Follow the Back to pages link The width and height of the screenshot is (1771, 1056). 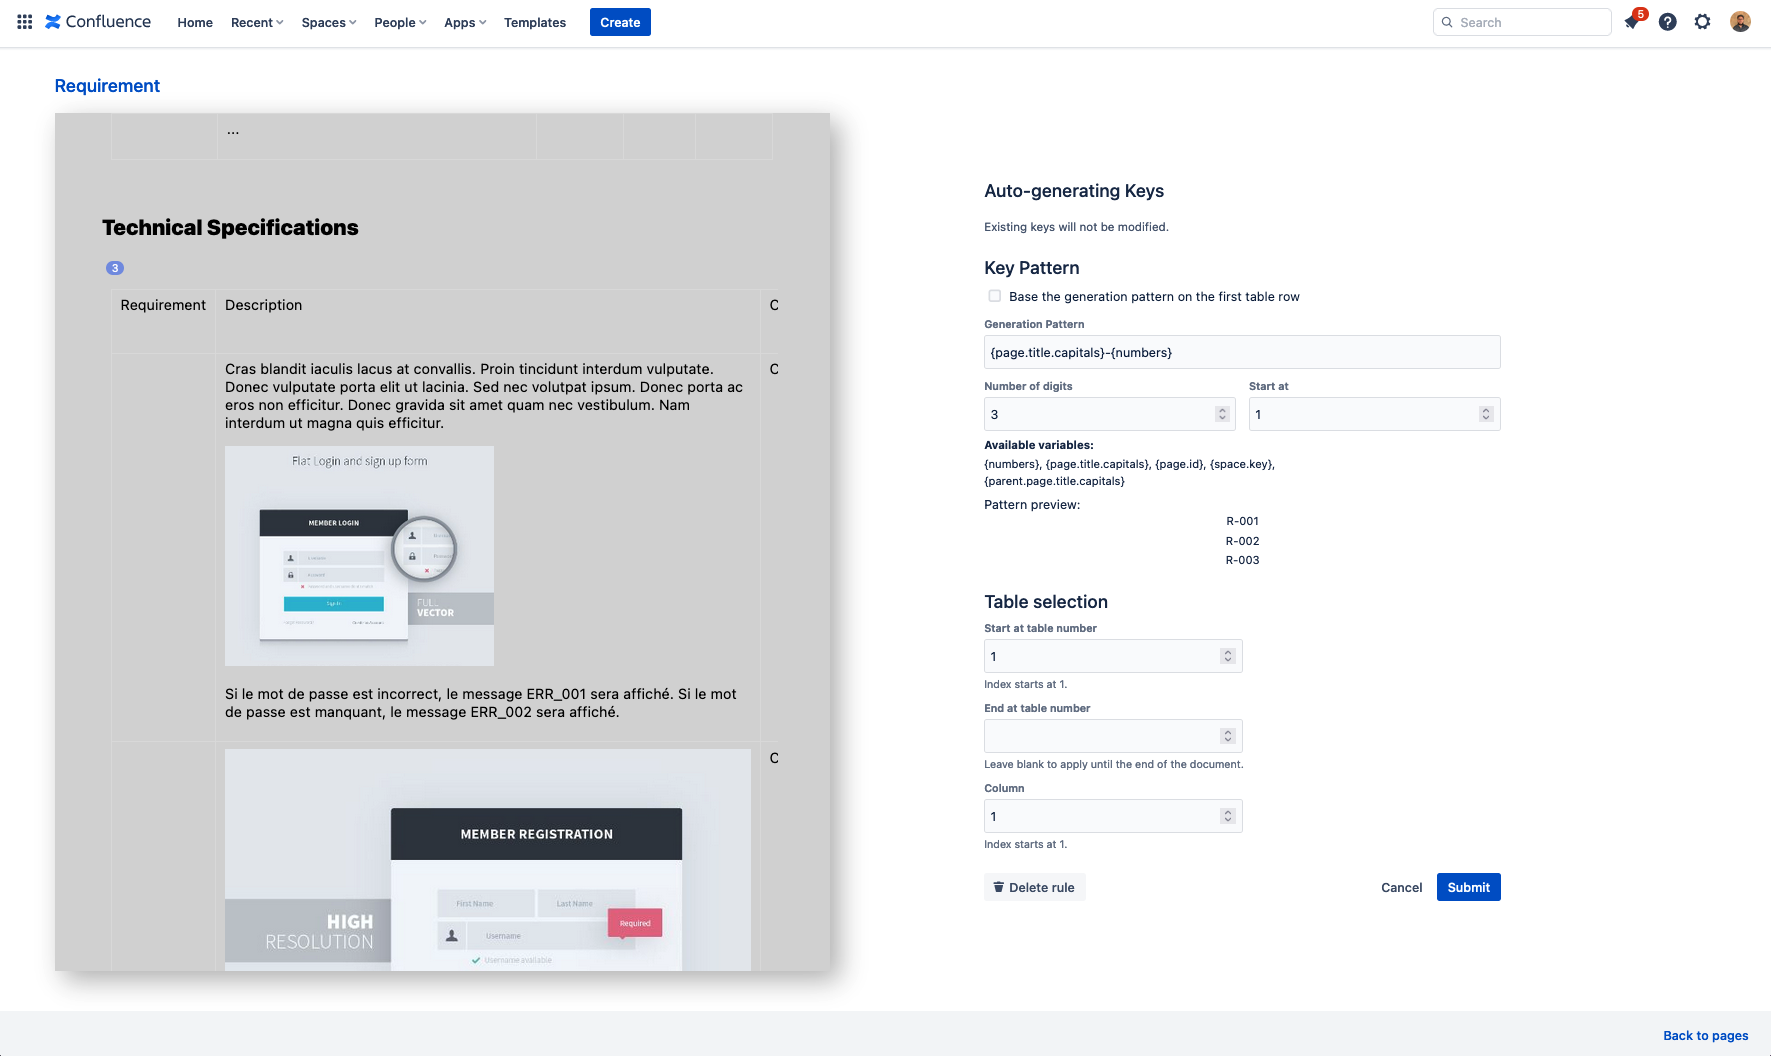tap(1705, 1035)
